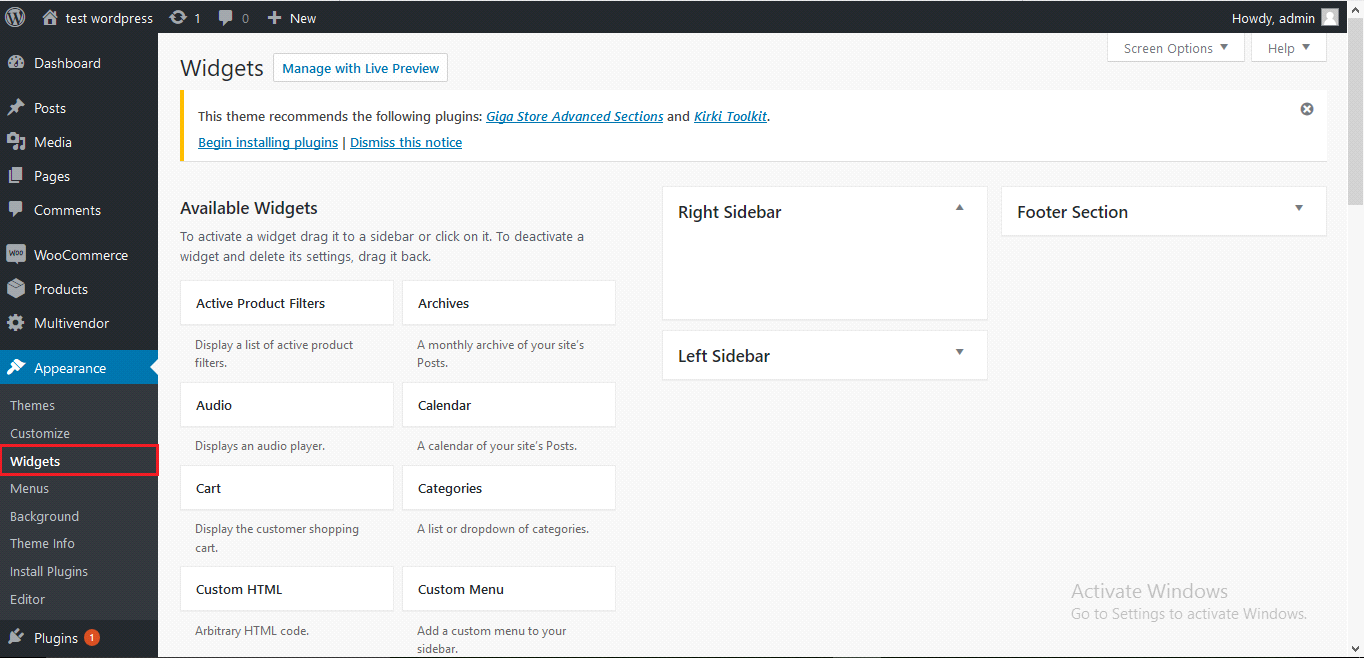Screen dimensions: 1364x658
Task: Open the comments bubble icon in admin bar
Action: 226,18
